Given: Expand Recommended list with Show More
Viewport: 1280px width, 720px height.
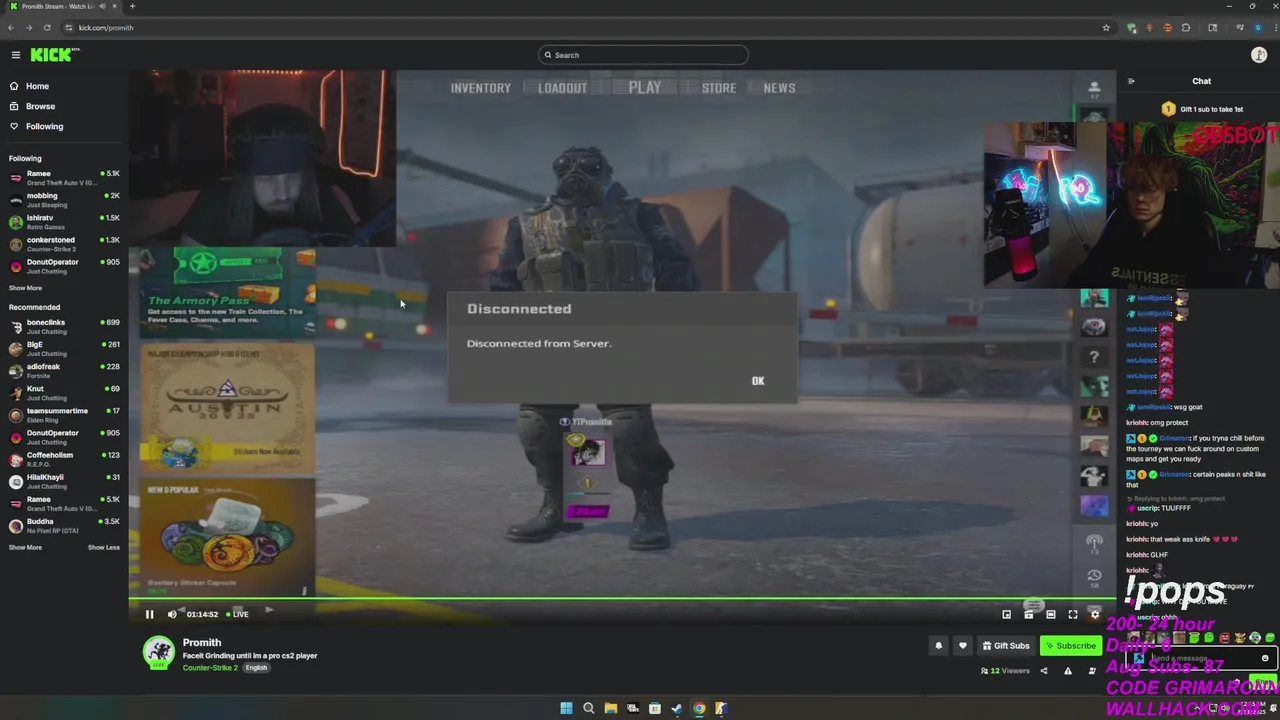Looking at the screenshot, I should 26,547.
